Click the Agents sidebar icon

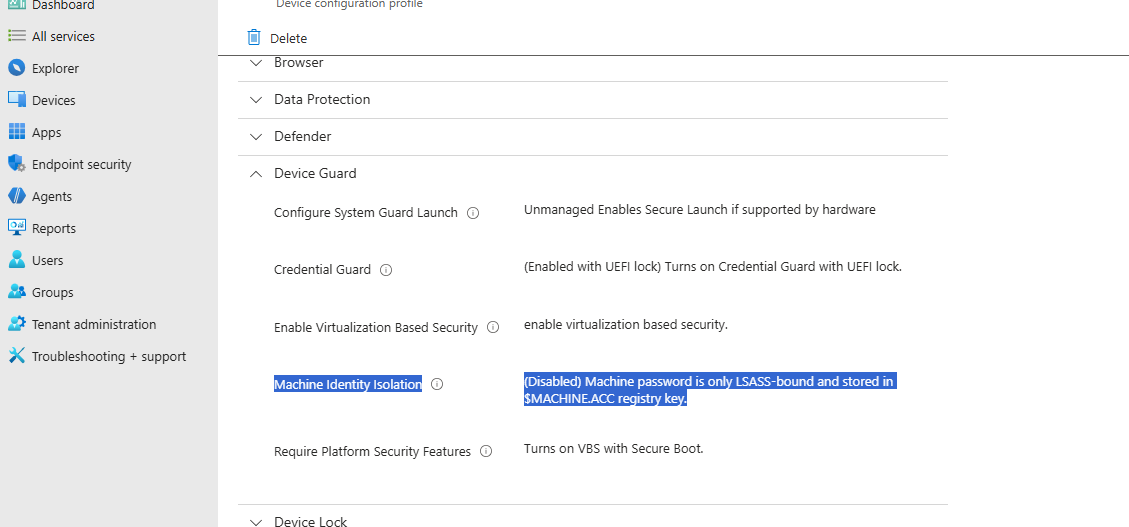click(17, 196)
